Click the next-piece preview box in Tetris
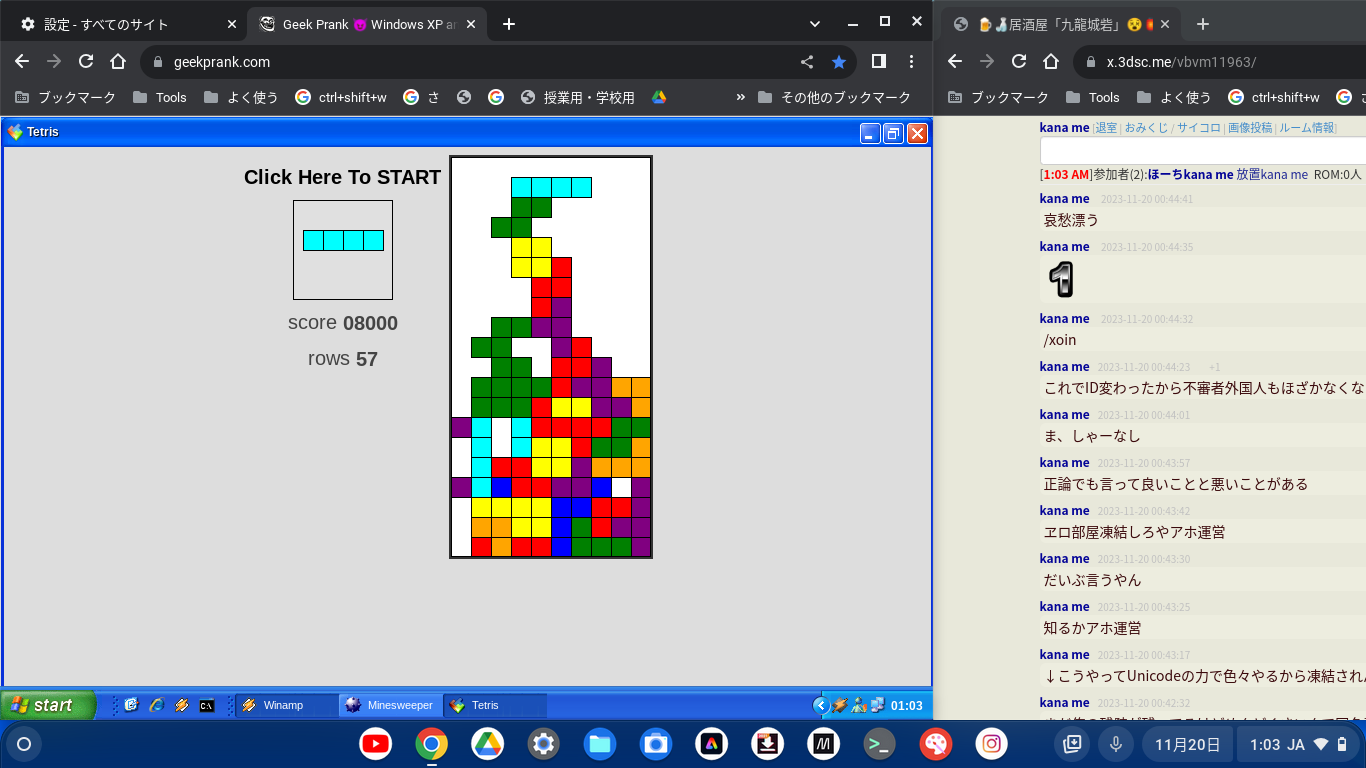The height and width of the screenshot is (768, 1366). point(343,250)
